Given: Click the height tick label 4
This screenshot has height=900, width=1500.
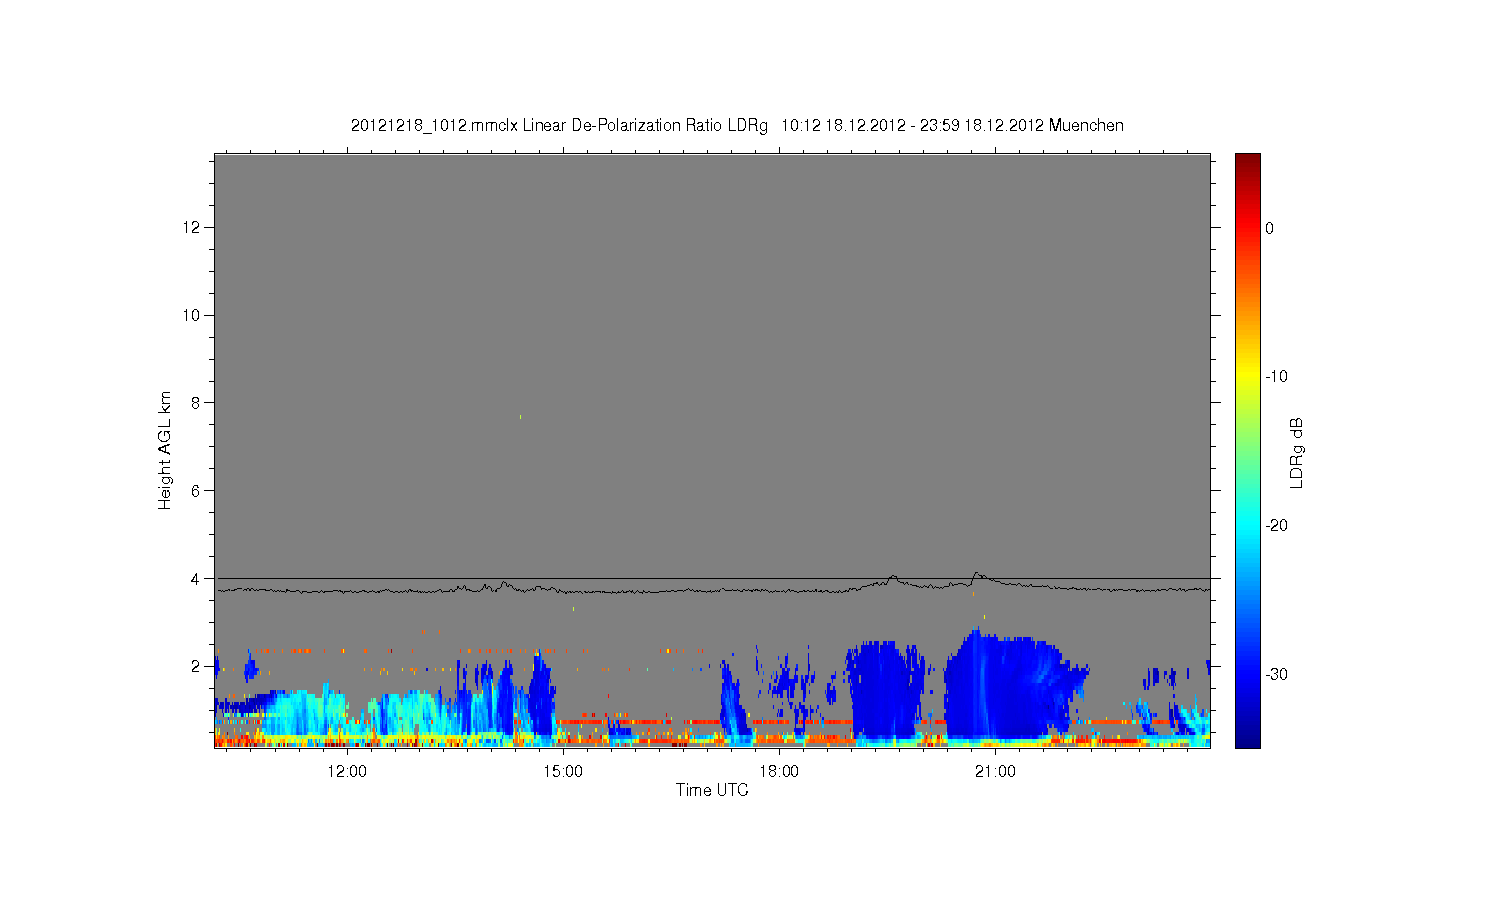Looking at the screenshot, I should 195,578.
